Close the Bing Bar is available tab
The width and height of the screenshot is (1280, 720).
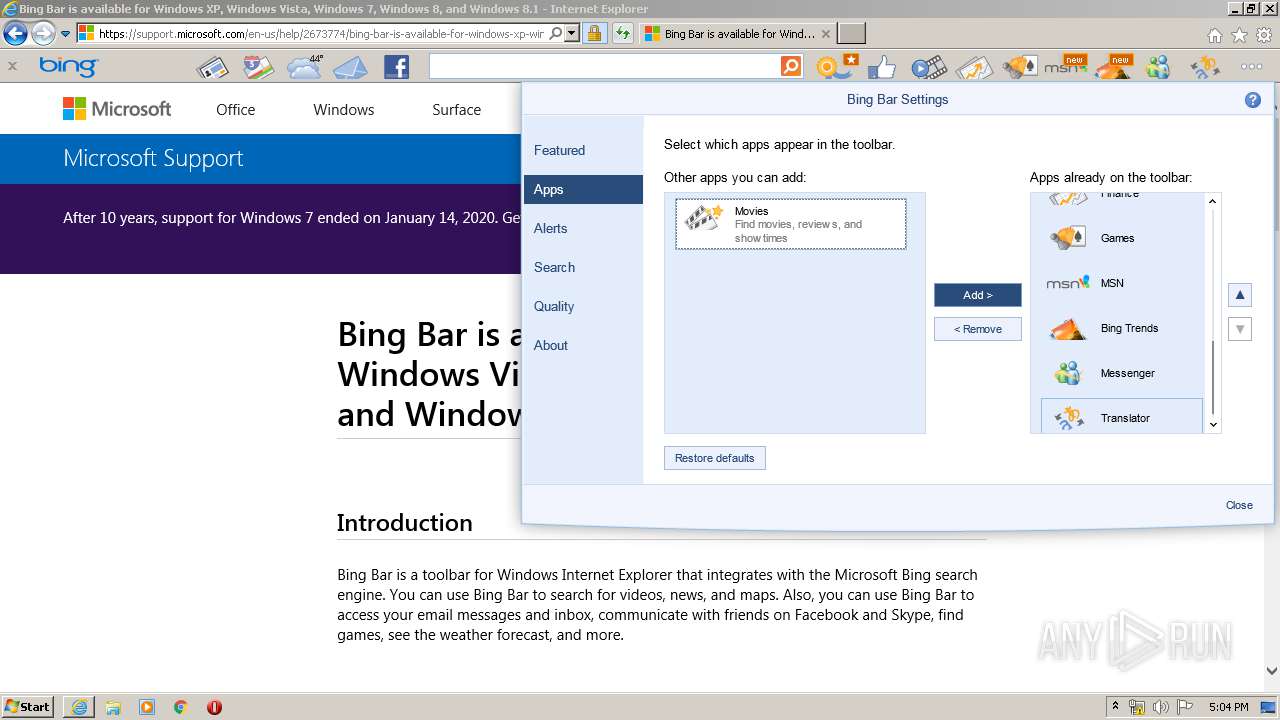pos(825,34)
